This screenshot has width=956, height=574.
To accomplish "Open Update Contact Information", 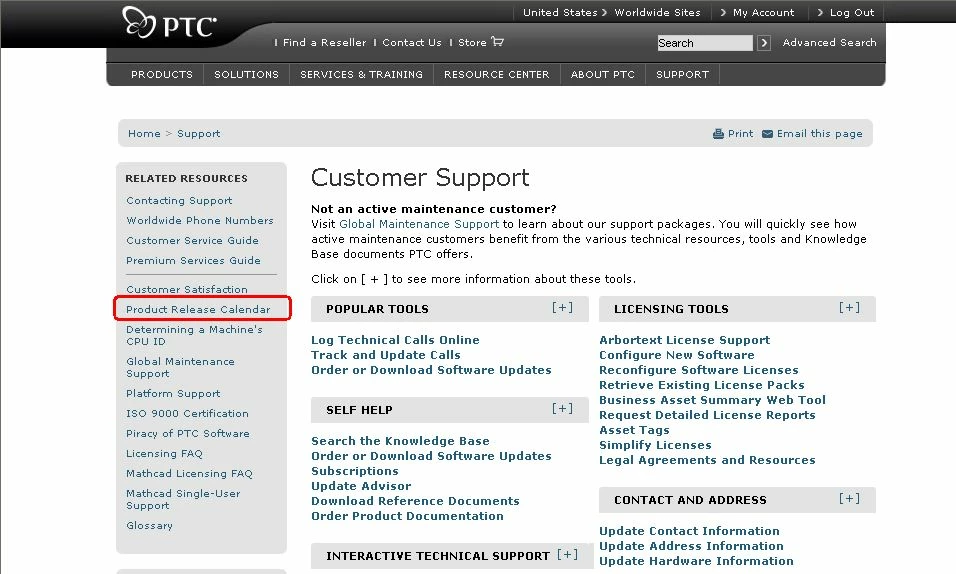I will point(689,531).
